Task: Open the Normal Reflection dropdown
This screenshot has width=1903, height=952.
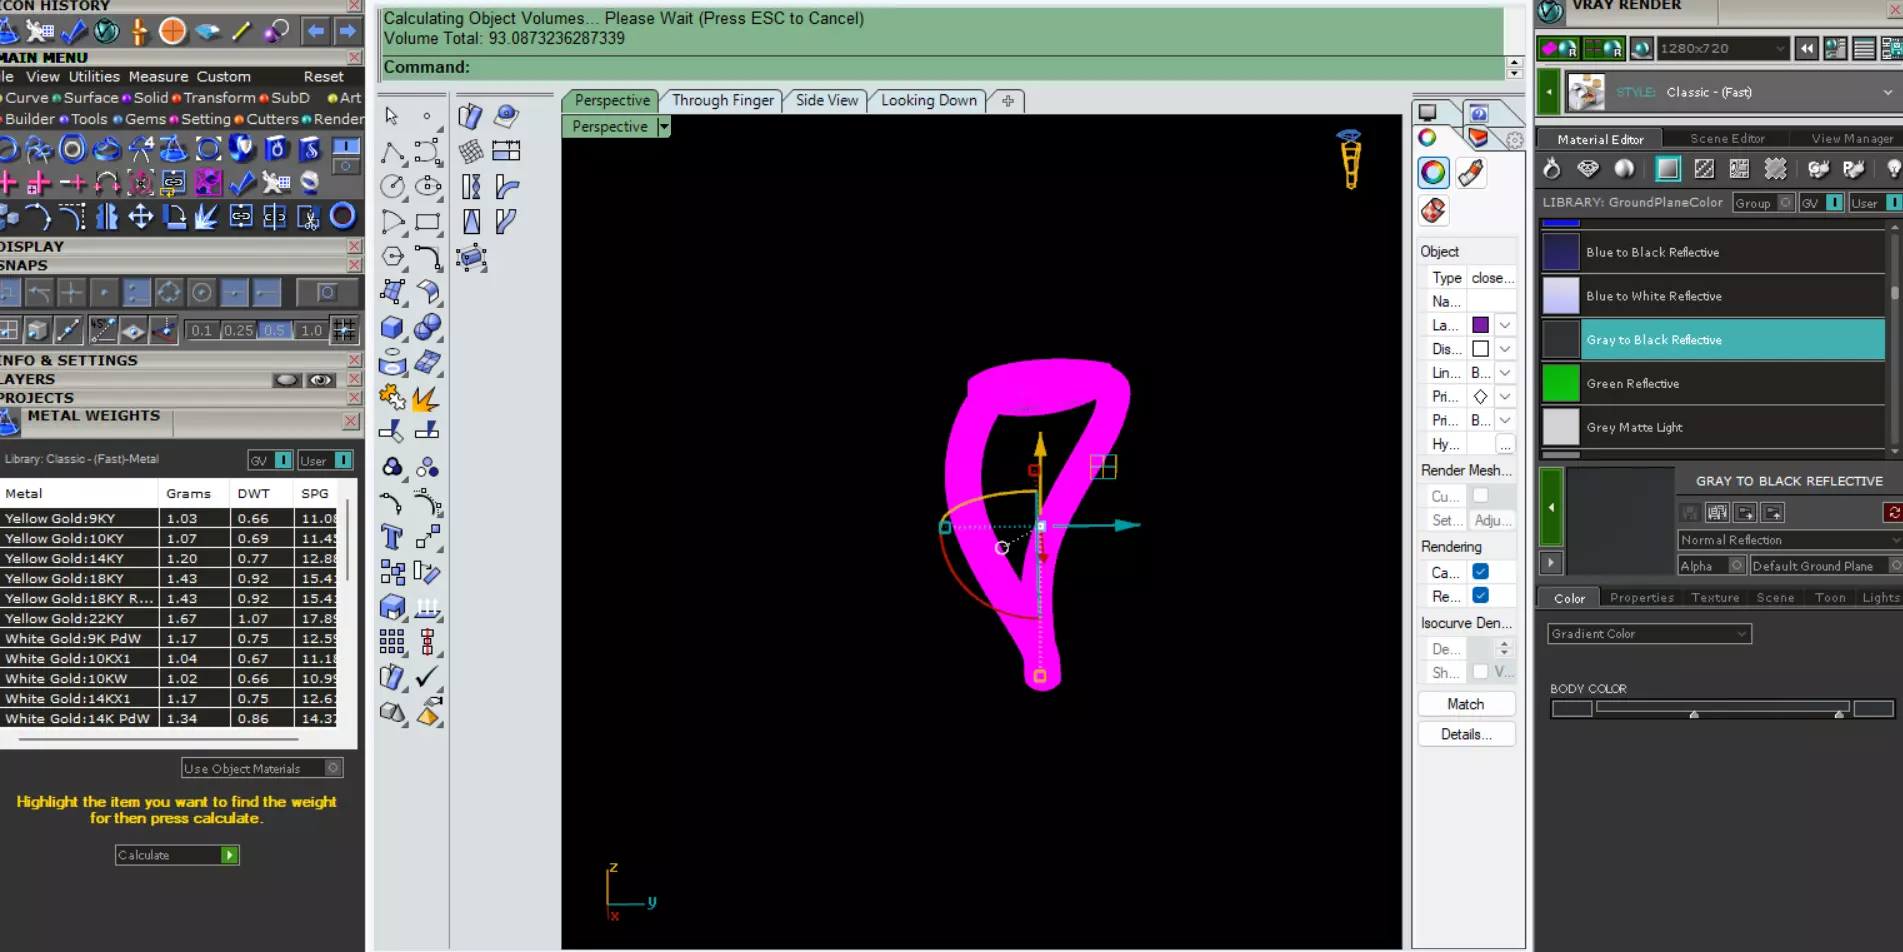Action: tap(1789, 540)
